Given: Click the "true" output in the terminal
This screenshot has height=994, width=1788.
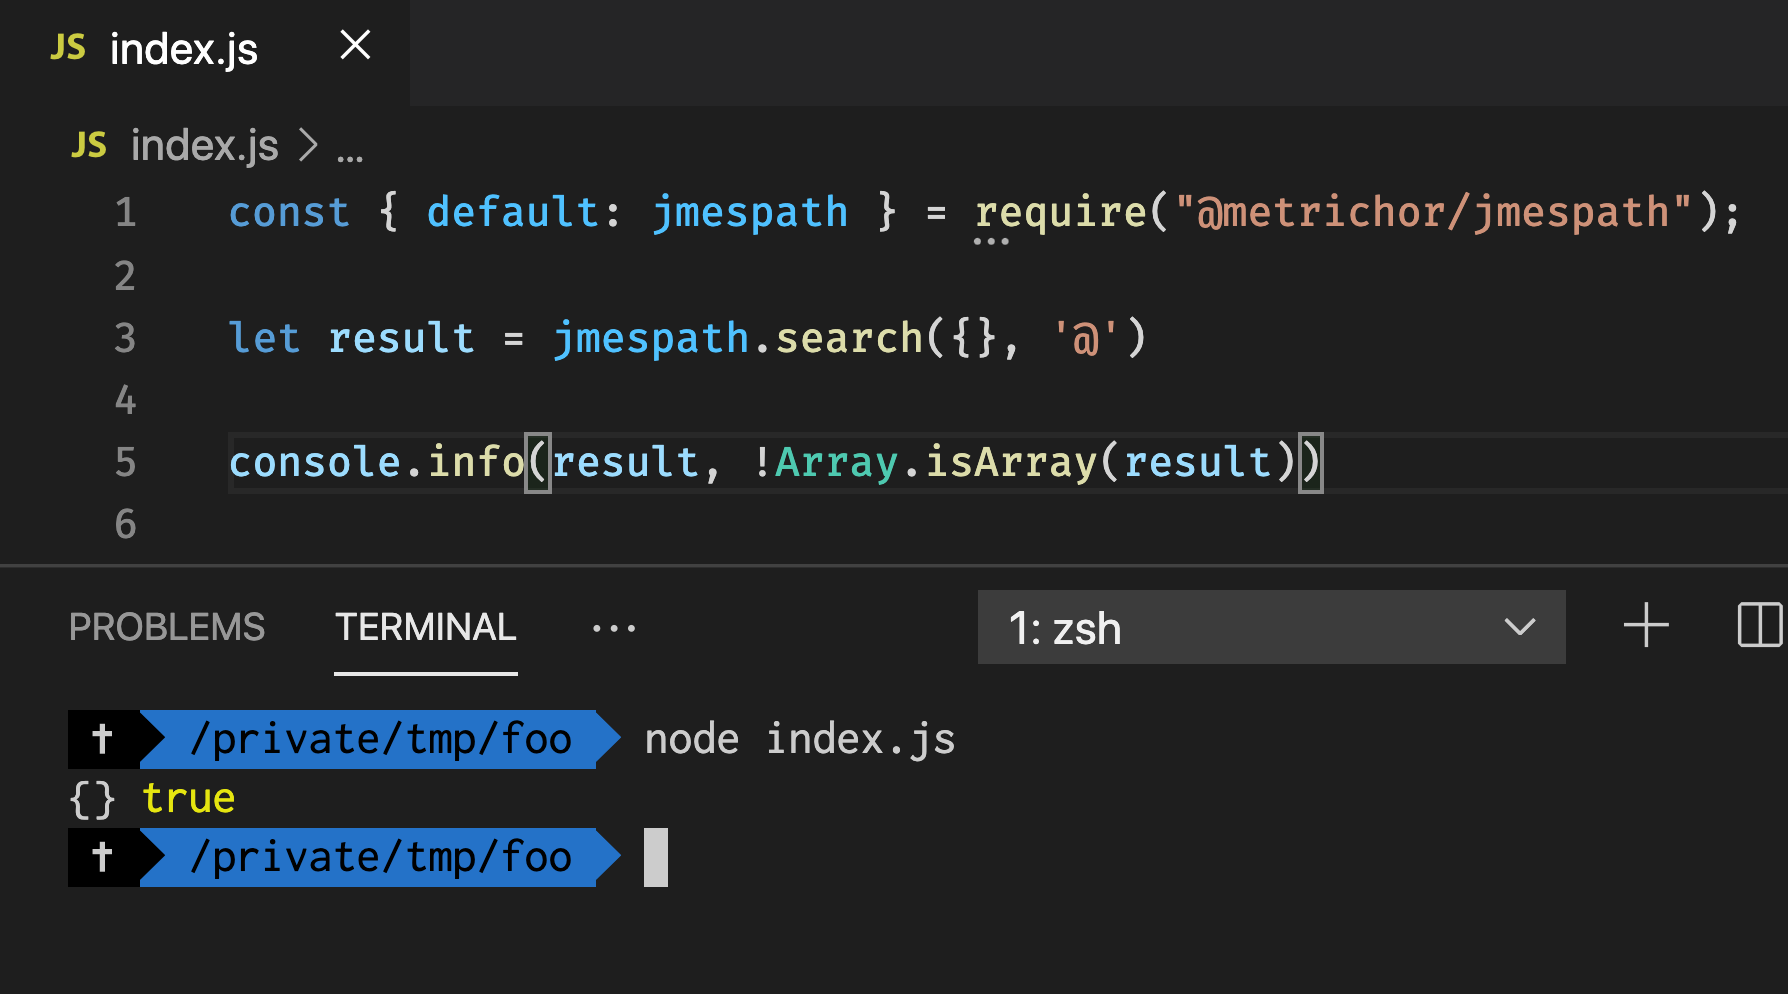Looking at the screenshot, I should click(x=188, y=797).
